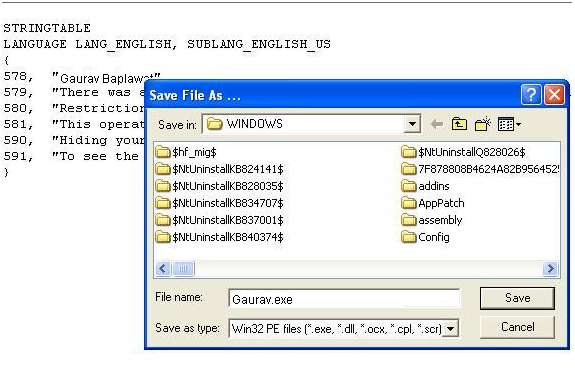This screenshot has width=575, height=381.
Task: Select folder $NtUninstallKB824141$
Action: (x=219, y=169)
